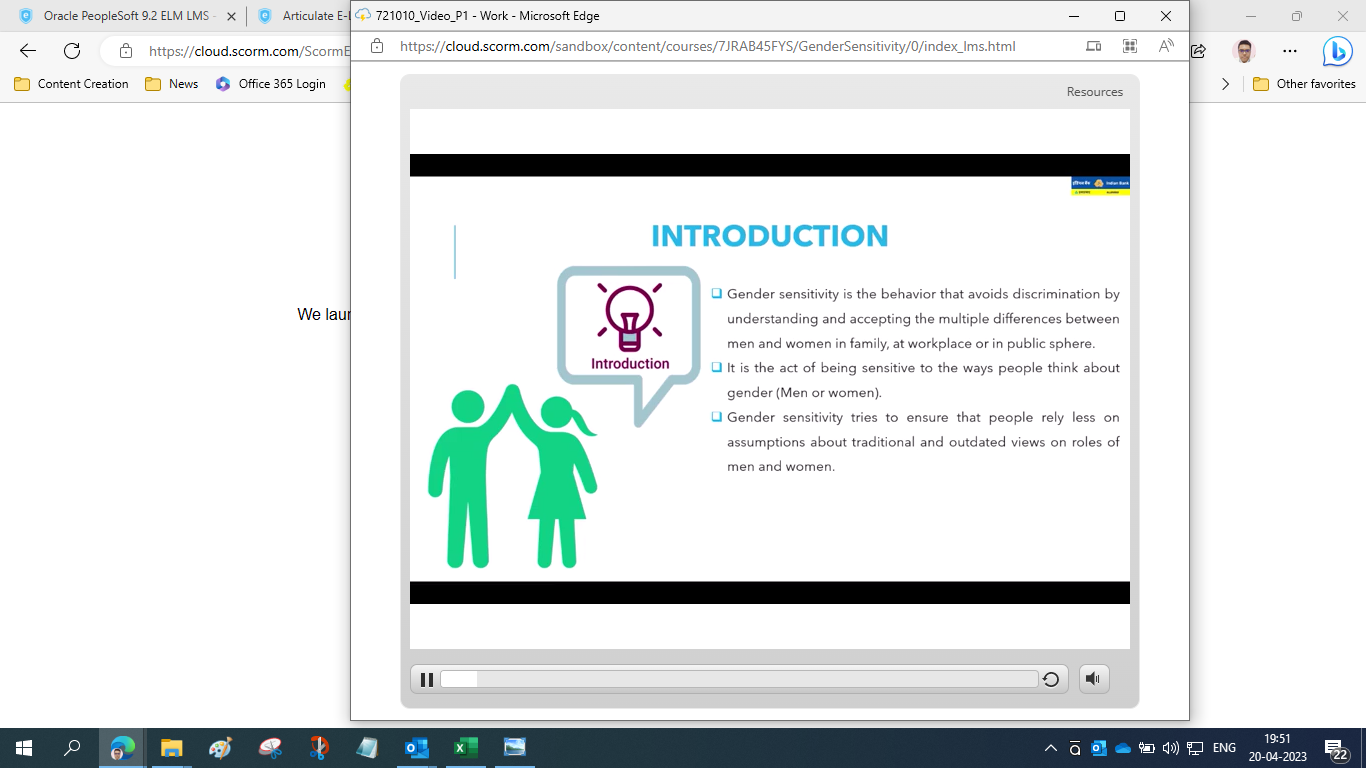Screen dimensions: 1366x768
Task: Click the view site information padlock icon
Action: pos(376,46)
